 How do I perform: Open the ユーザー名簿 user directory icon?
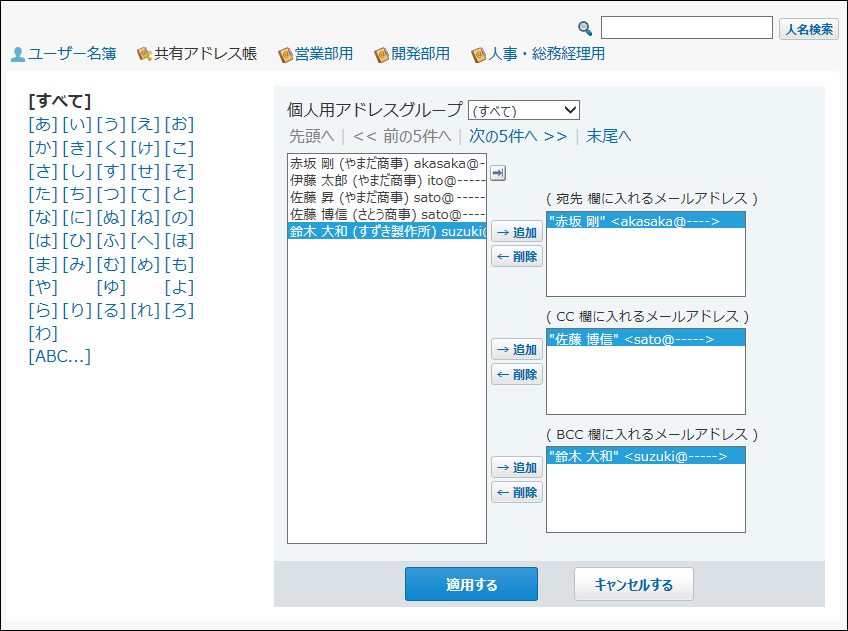(x=18, y=54)
